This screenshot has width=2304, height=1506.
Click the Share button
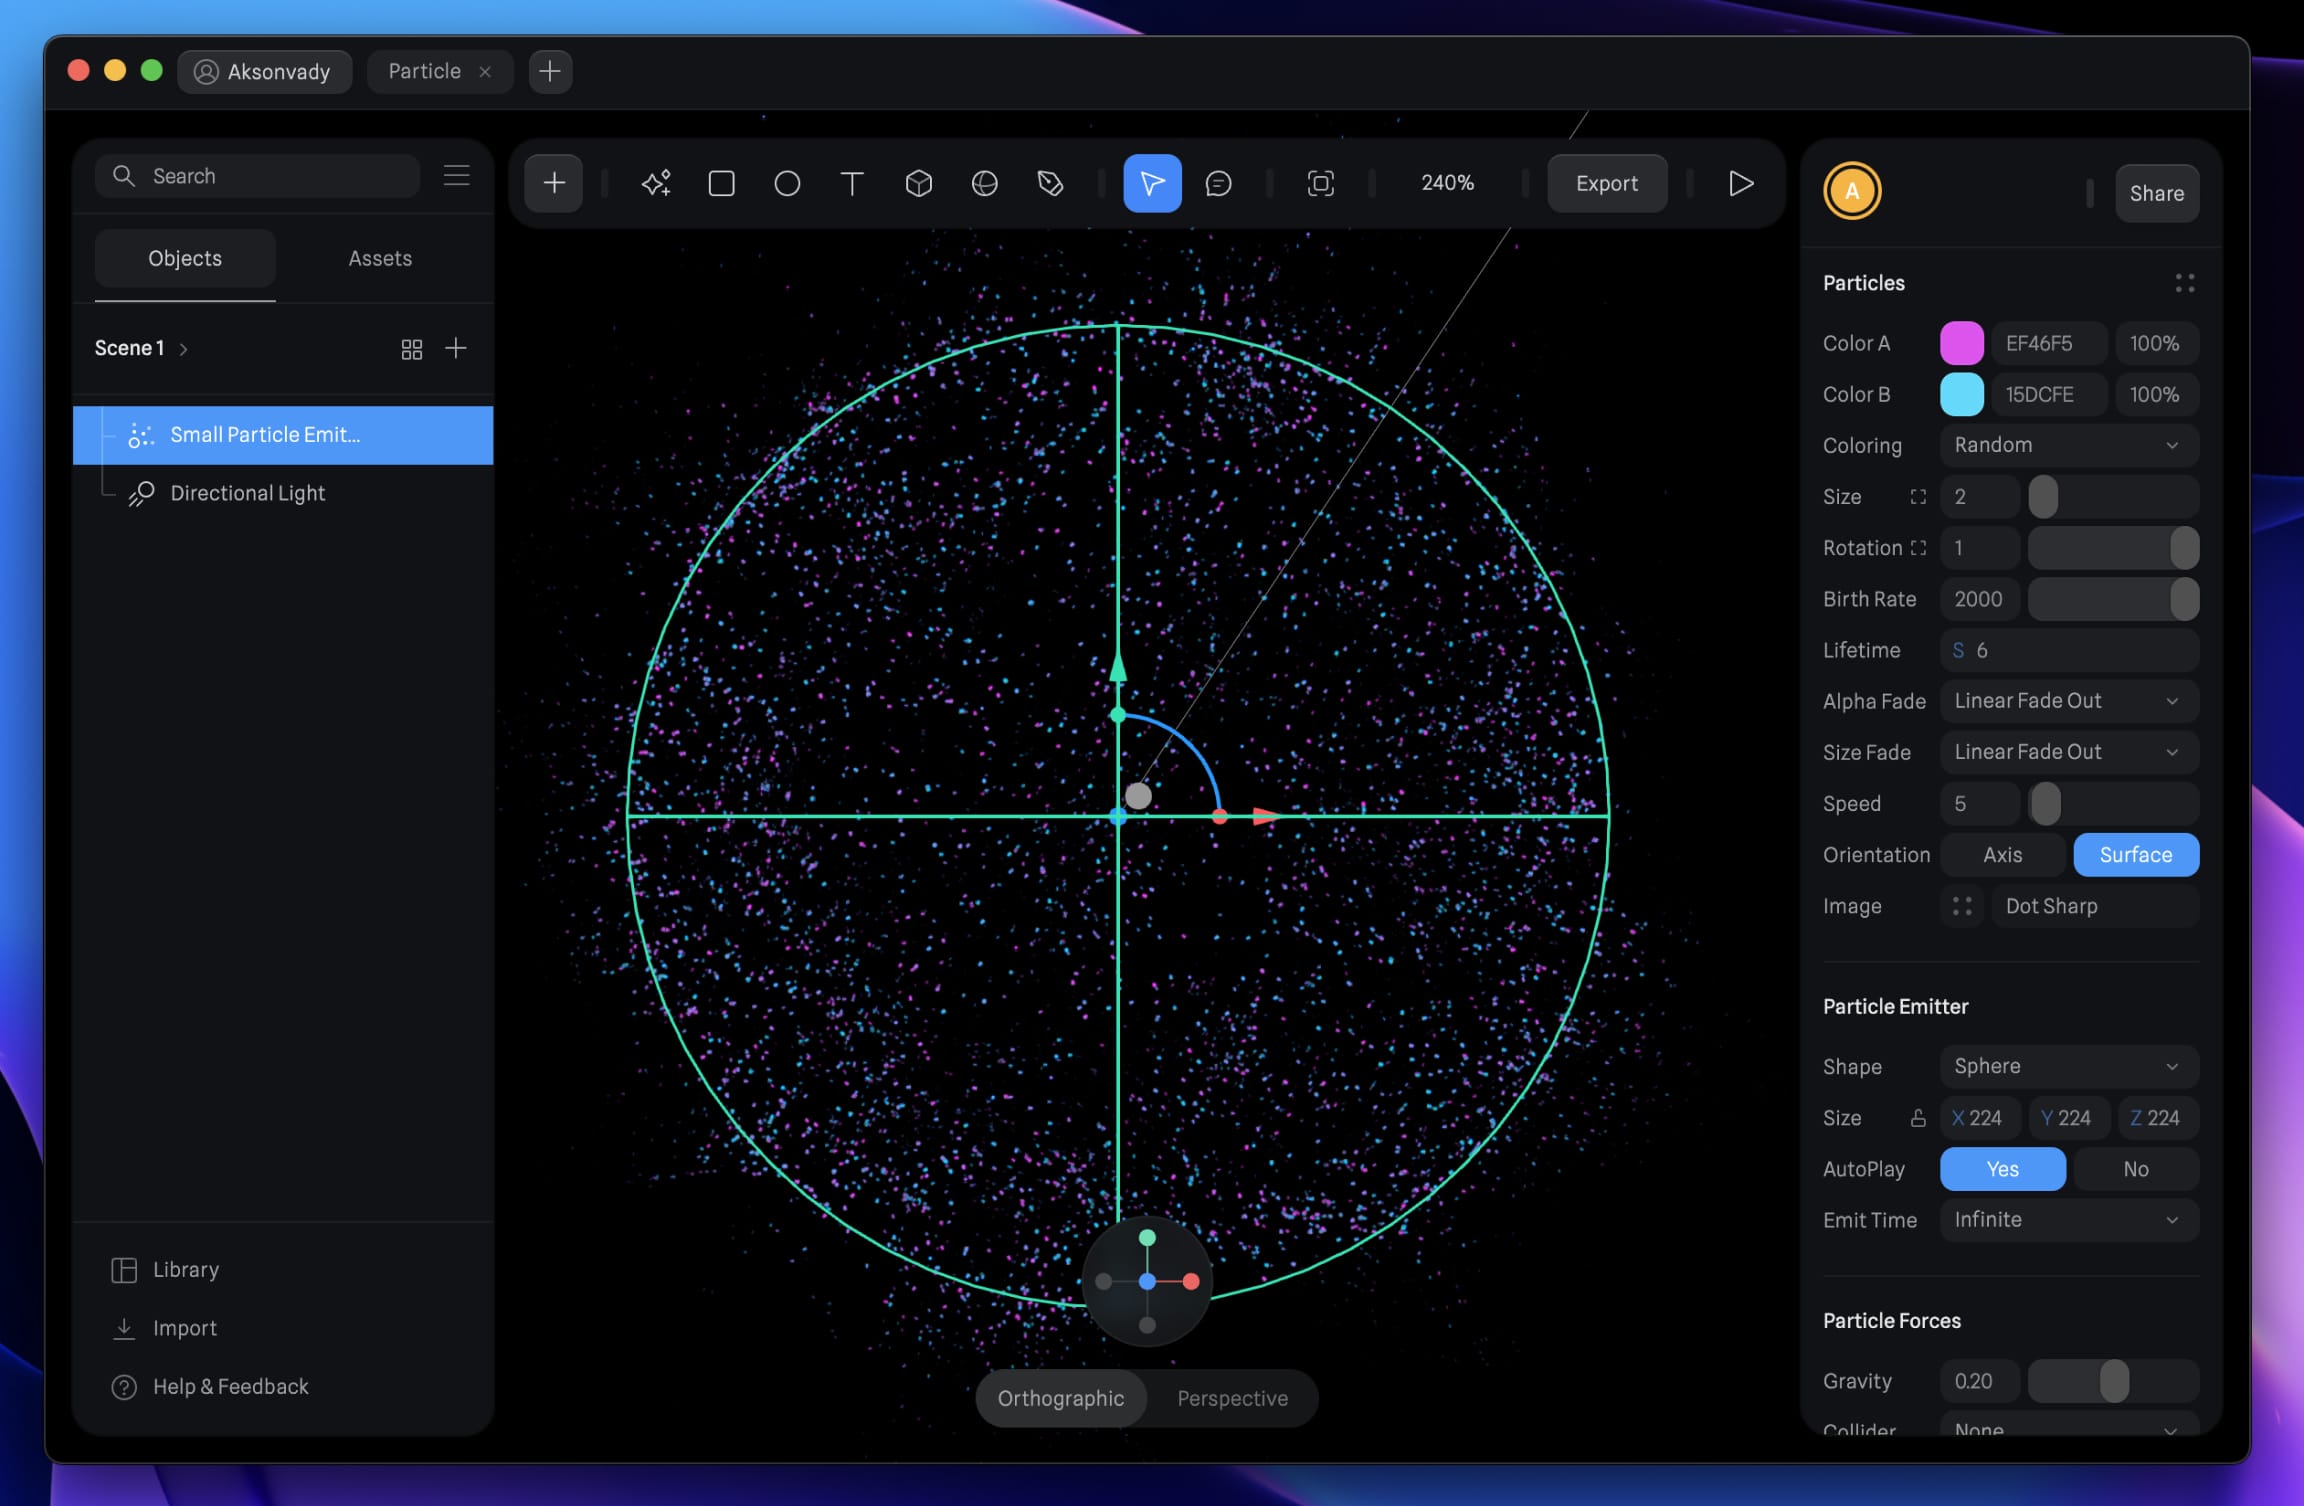point(2156,193)
